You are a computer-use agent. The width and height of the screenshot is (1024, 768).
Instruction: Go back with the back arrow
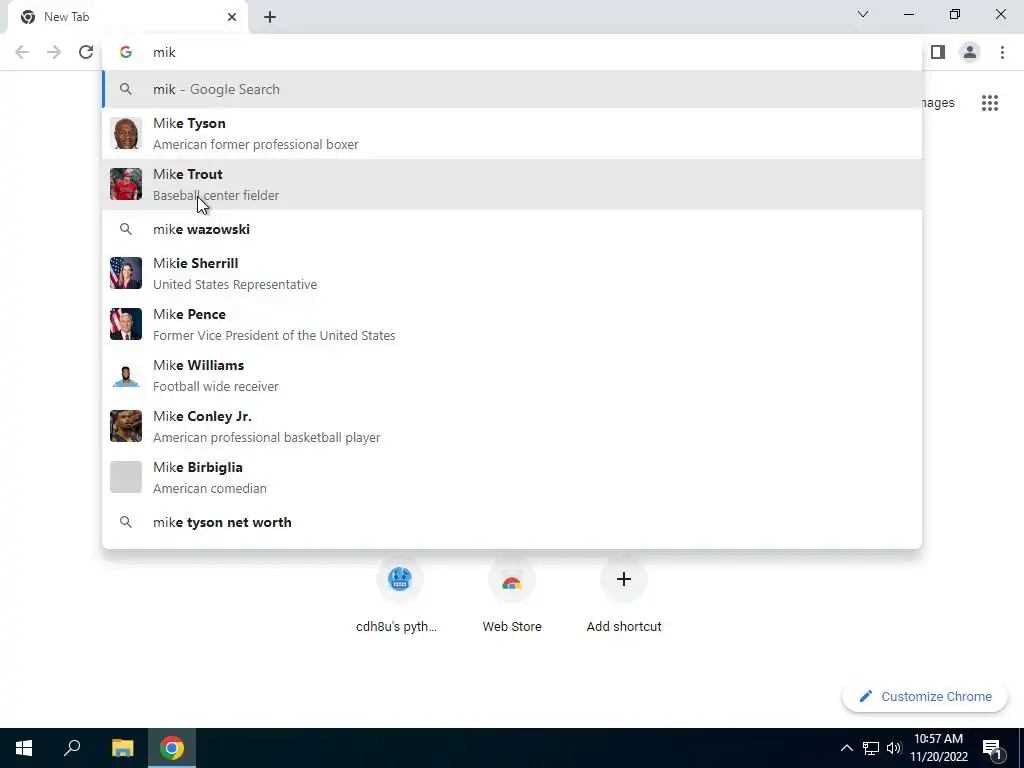(22, 52)
